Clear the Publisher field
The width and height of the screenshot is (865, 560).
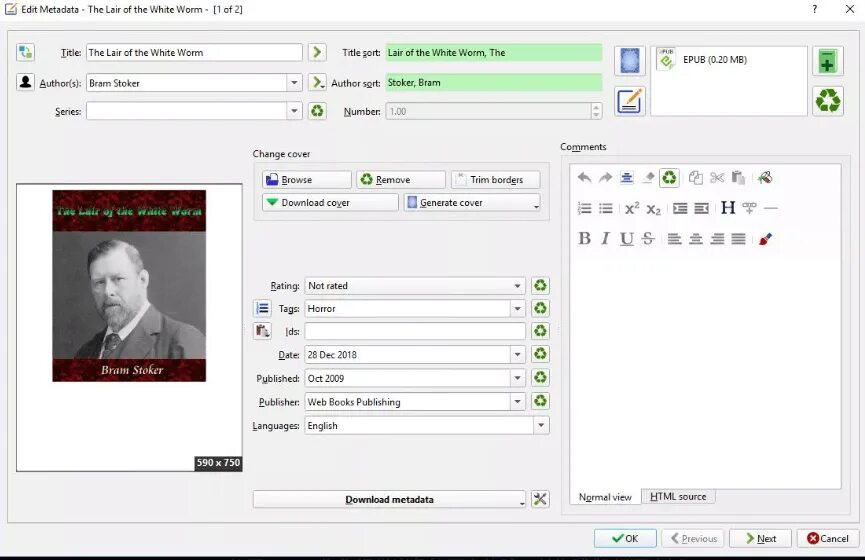tap(541, 401)
